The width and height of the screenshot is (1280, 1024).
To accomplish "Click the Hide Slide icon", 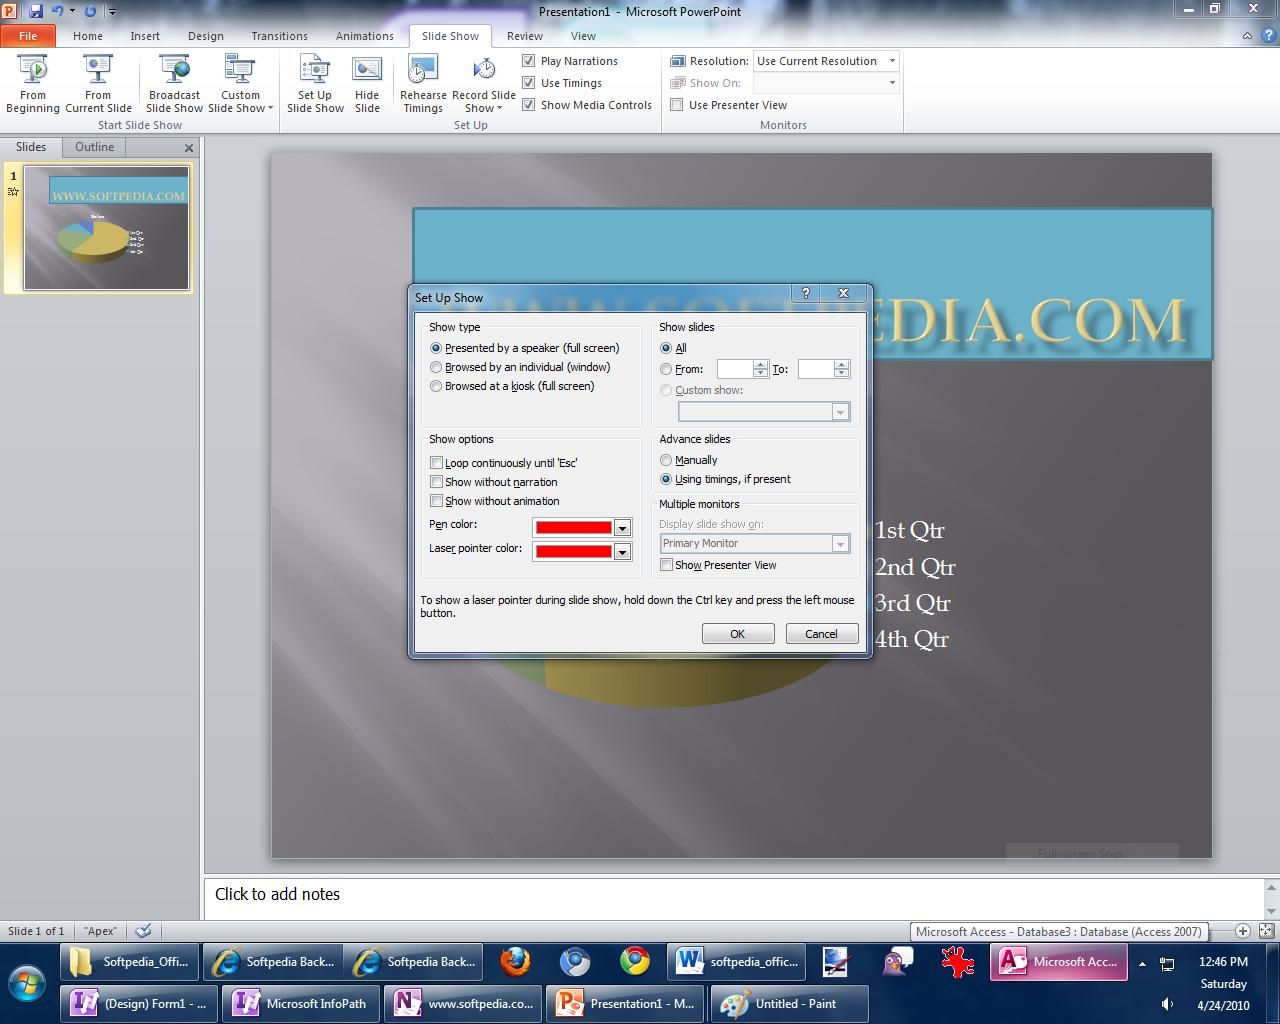I will pos(367,70).
